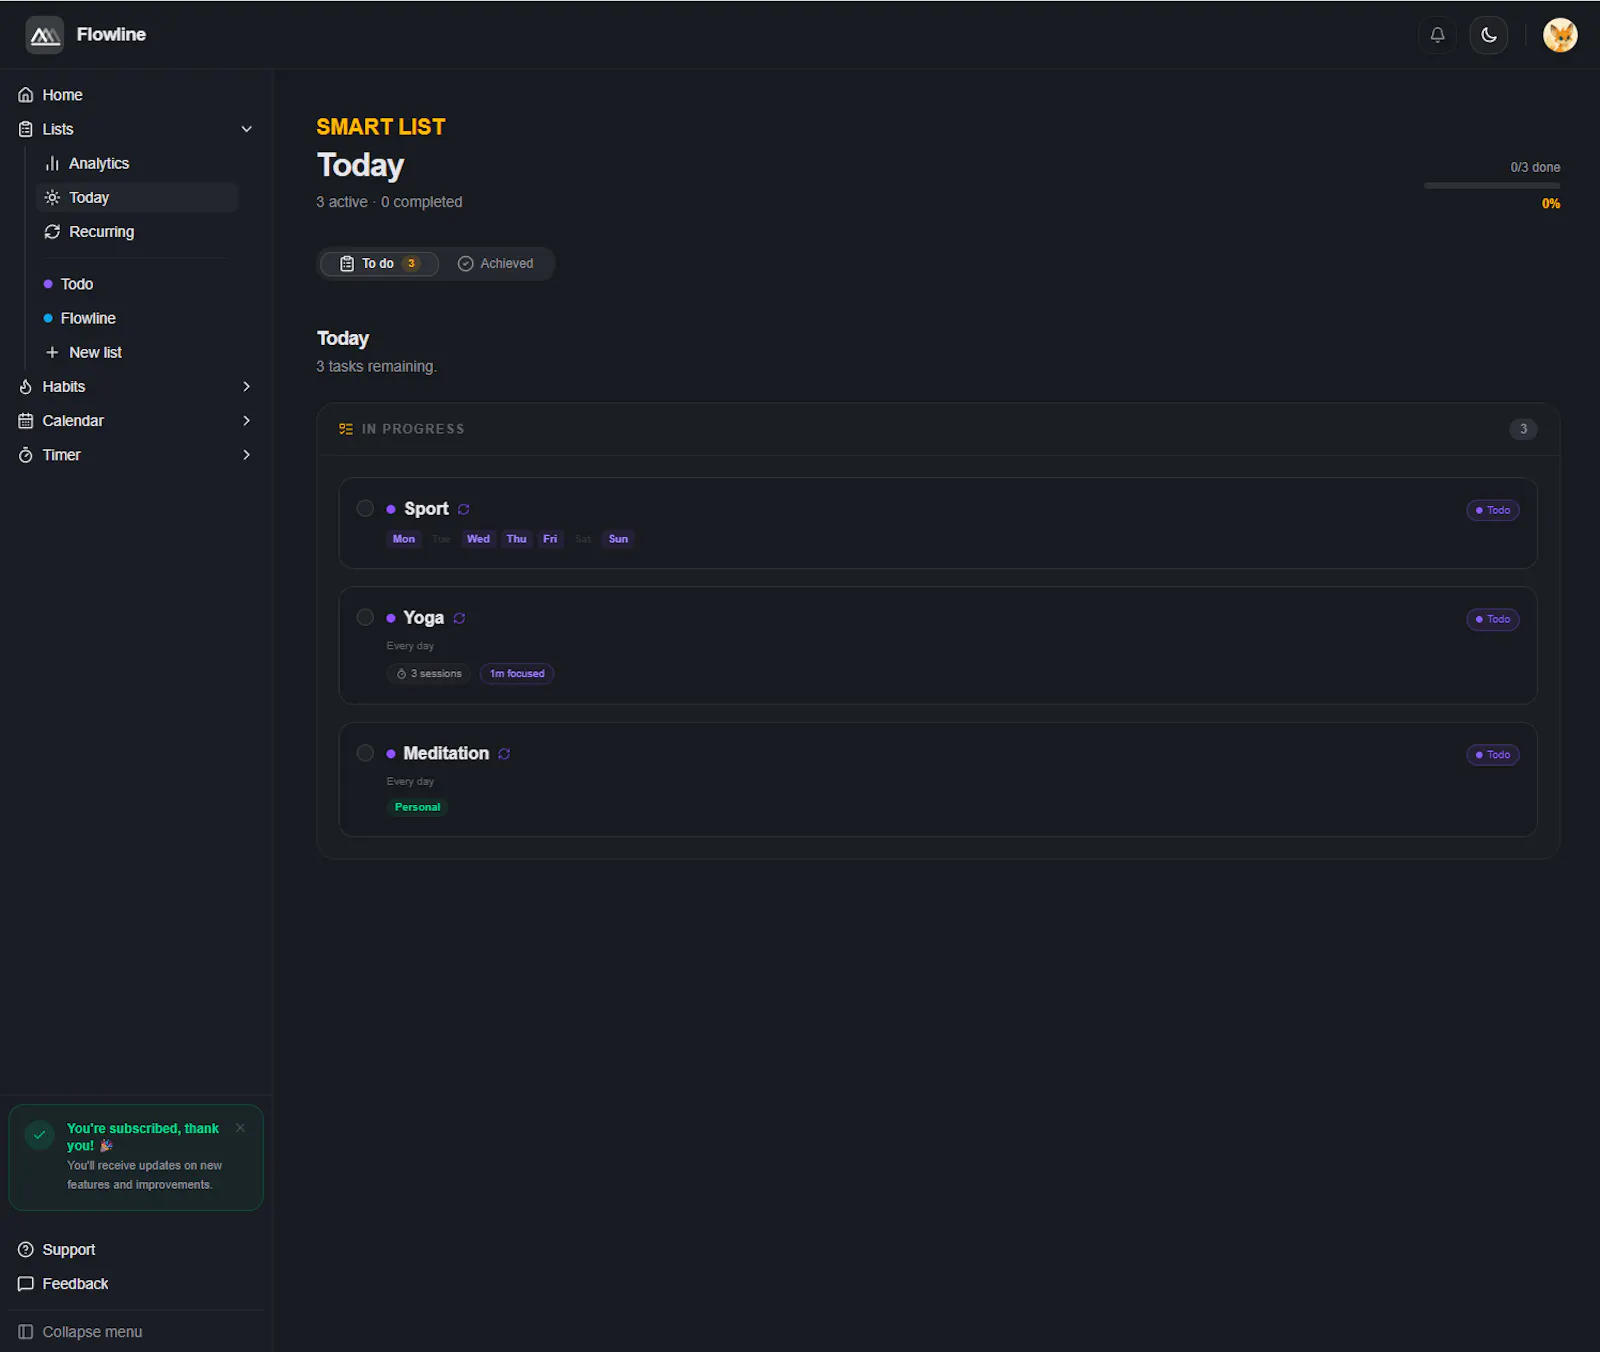Expand the Habits section chevron
Image resolution: width=1600 pixels, height=1352 pixels.
[x=246, y=386]
